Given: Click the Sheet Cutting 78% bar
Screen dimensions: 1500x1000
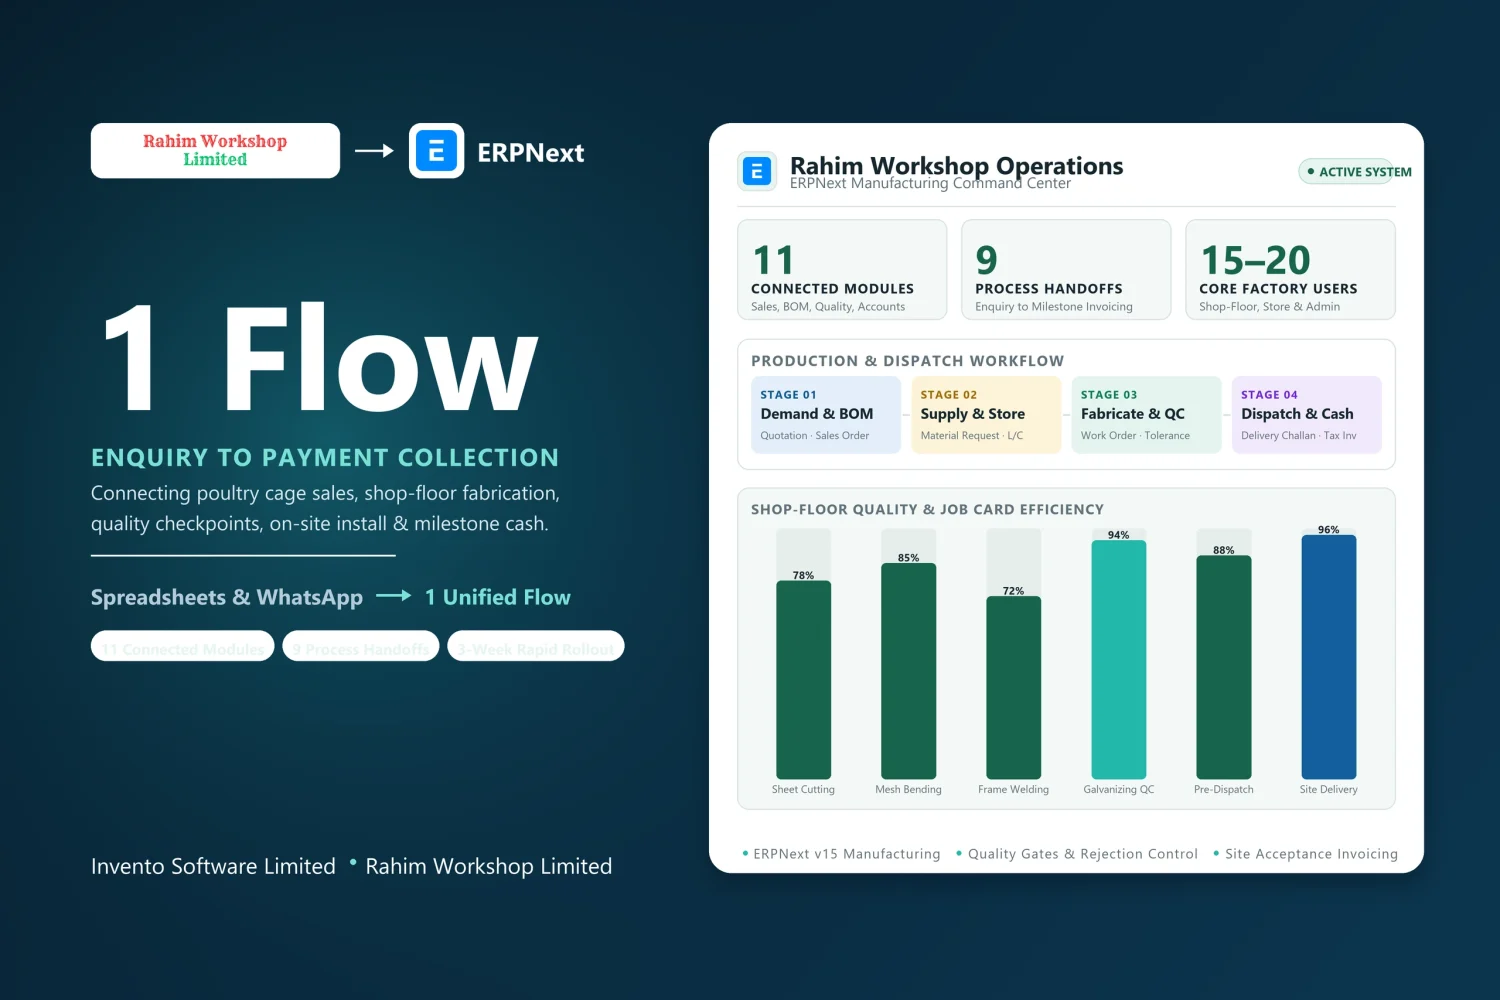Looking at the screenshot, I should pos(803,680).
